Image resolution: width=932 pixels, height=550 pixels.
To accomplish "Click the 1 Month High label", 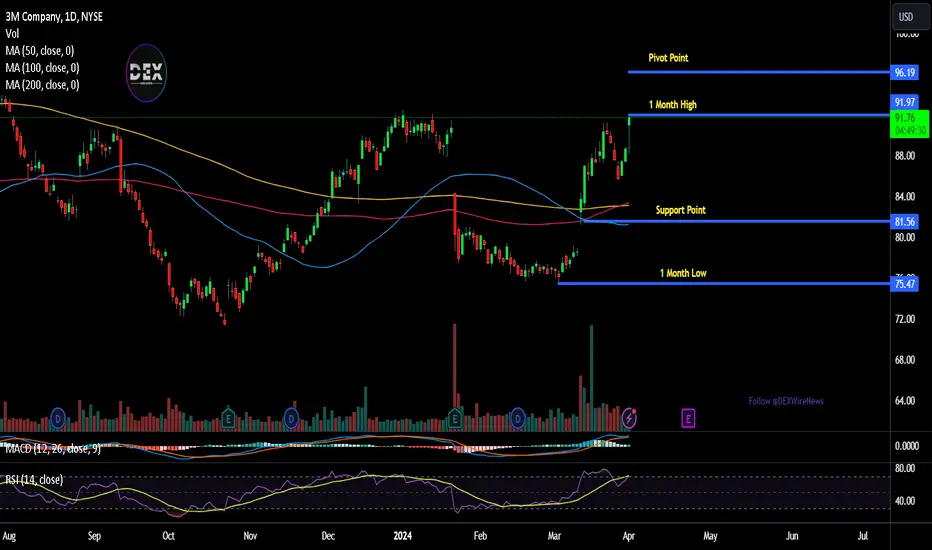I will (672, 105).
